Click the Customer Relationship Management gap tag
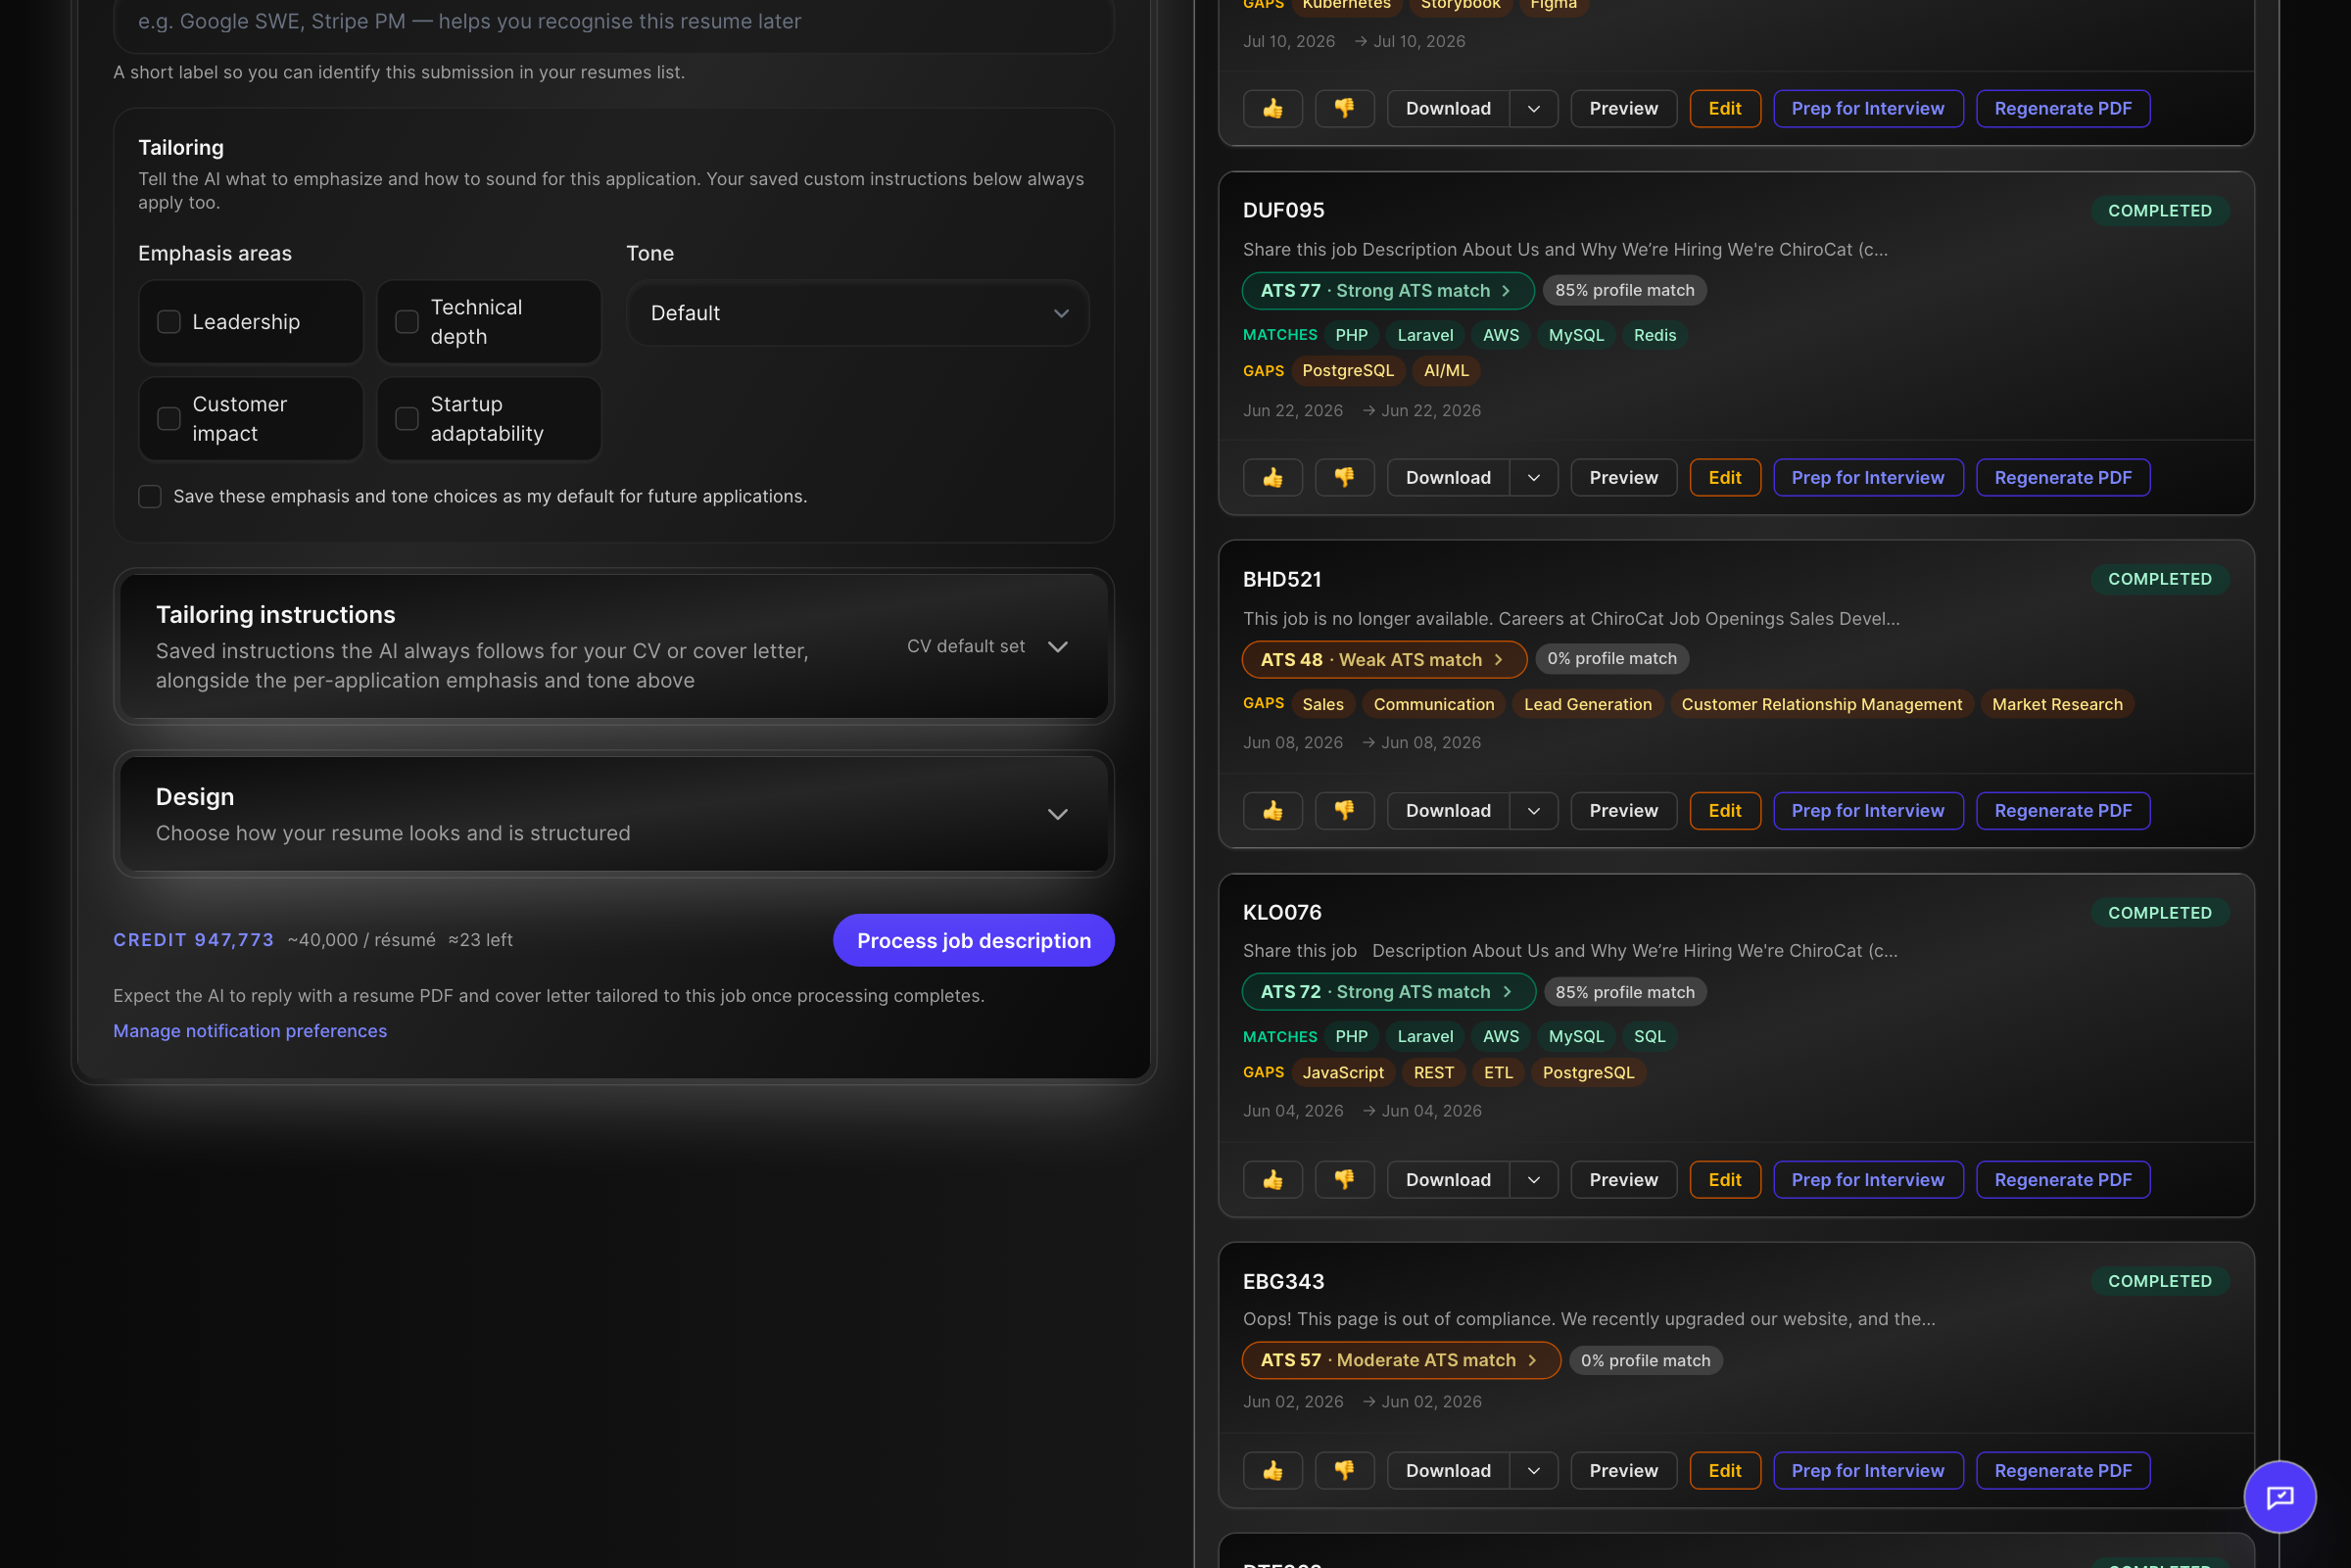The height and width of the screenshot is (1568, 2351). click(x=1821, y=704)
